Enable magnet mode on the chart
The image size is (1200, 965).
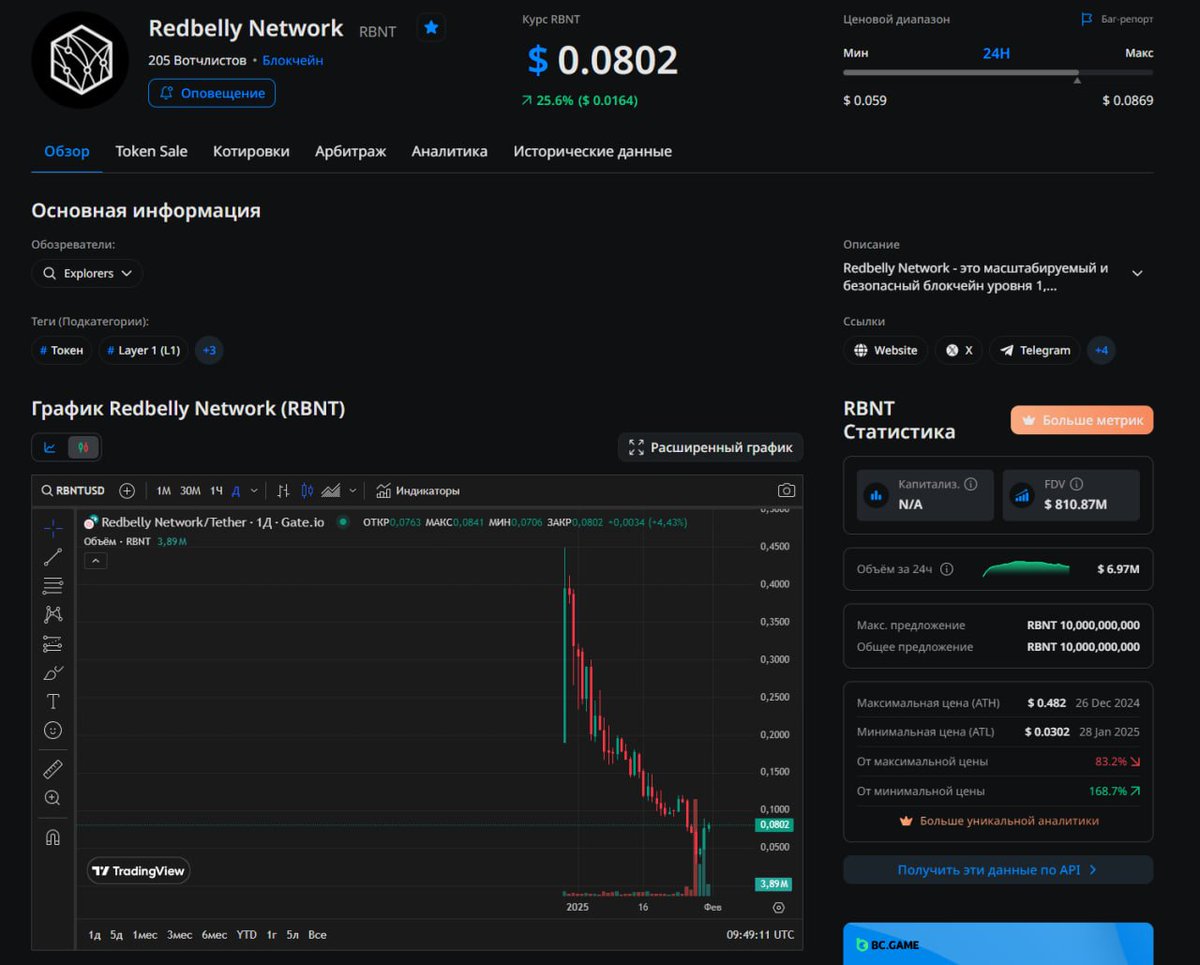tap(53, 837)
